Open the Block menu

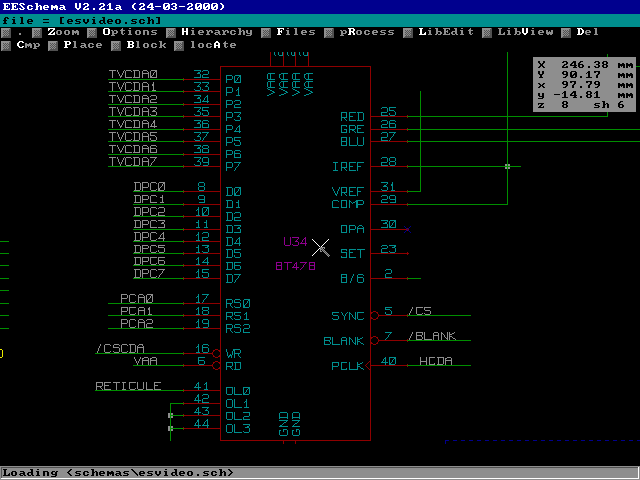click(146, 45)
